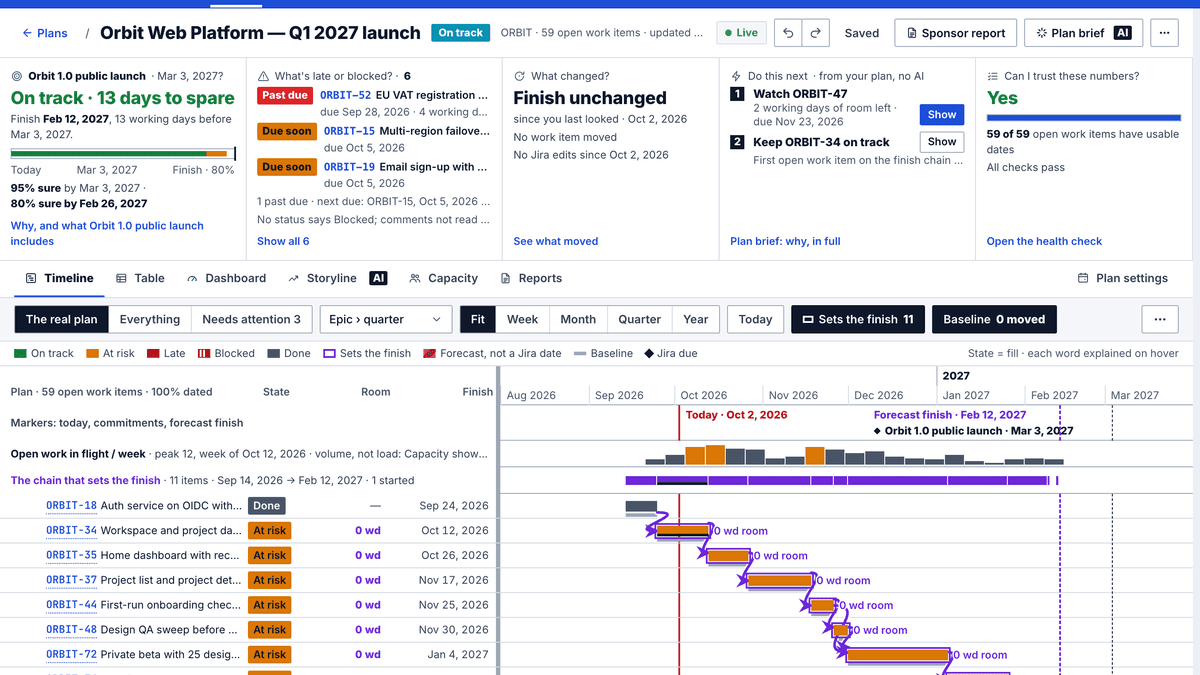This screenshot has height=675, width=1200.
Task: Select the Everything filter
Action: [x=150, y=320]
